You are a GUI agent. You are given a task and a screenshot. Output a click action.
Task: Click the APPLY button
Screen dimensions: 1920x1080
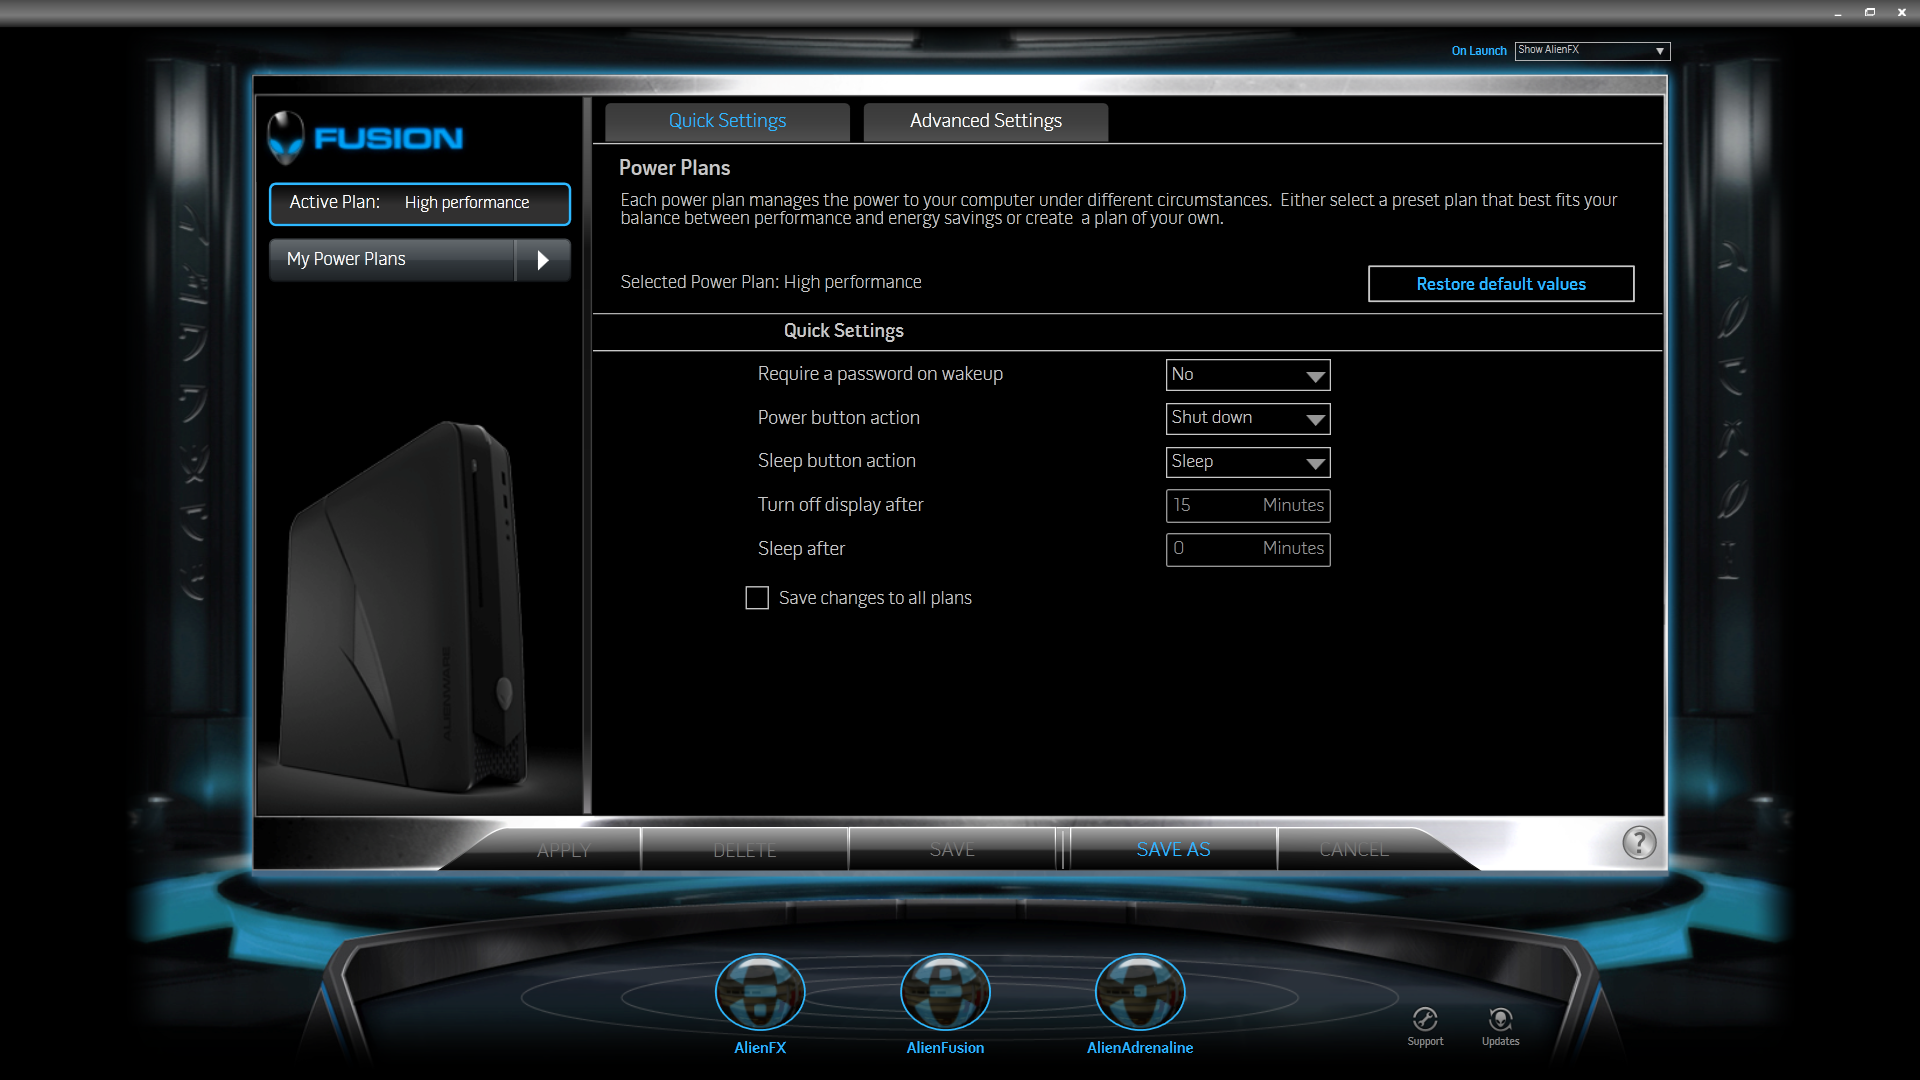coord(563,850)
